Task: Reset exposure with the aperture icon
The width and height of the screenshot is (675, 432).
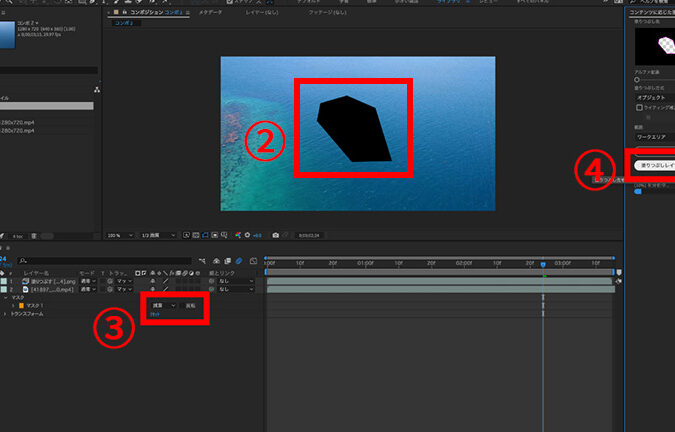Action: (248, 235)
